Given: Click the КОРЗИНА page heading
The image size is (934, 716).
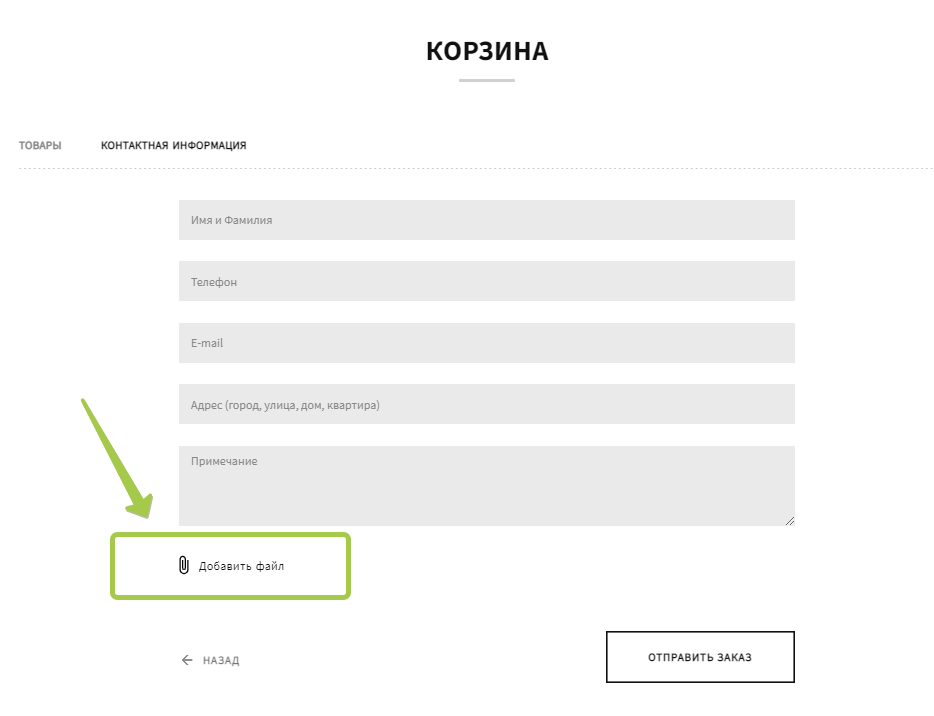Looking at the screenshot, I should (487, 52).
